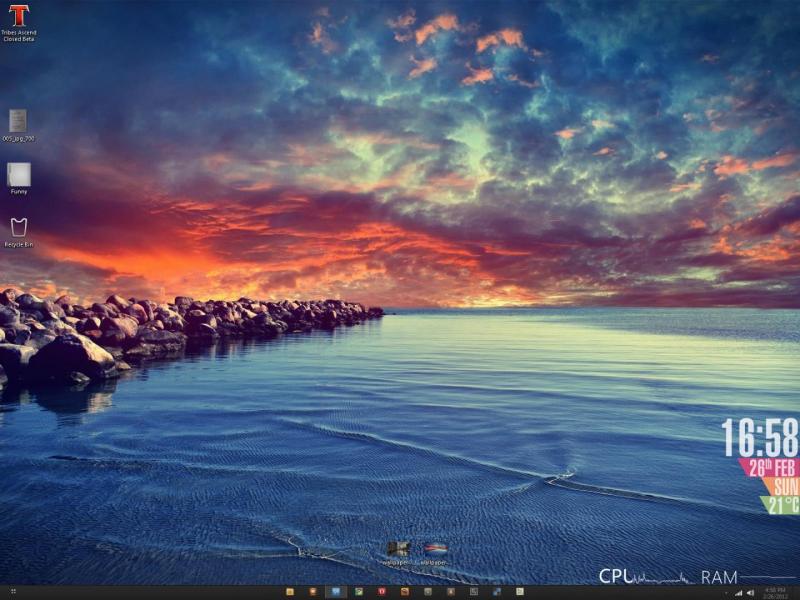Open the gray-olive taskbar icon
The width and height of the screenshot is (800, 600).
coord(428,592)
